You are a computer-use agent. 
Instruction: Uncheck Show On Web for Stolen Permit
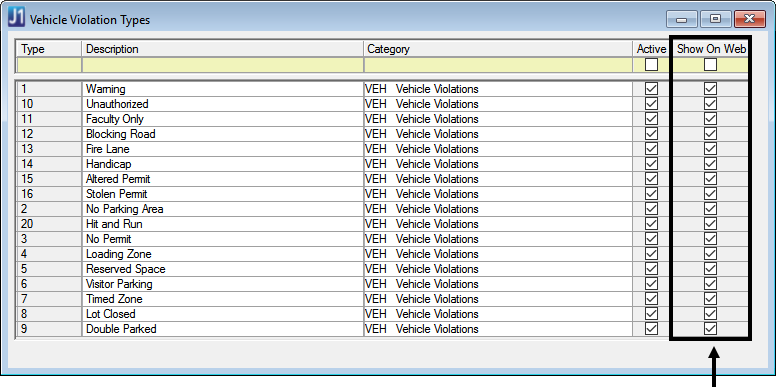711,194
